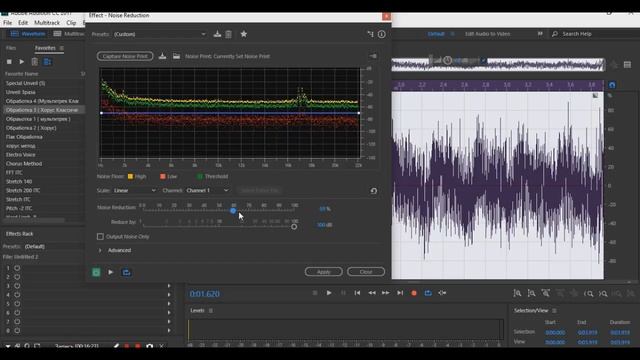Viewport: 640px width, 360px height.
Task: Save the current effect preset icon
Action: point(217,34)
